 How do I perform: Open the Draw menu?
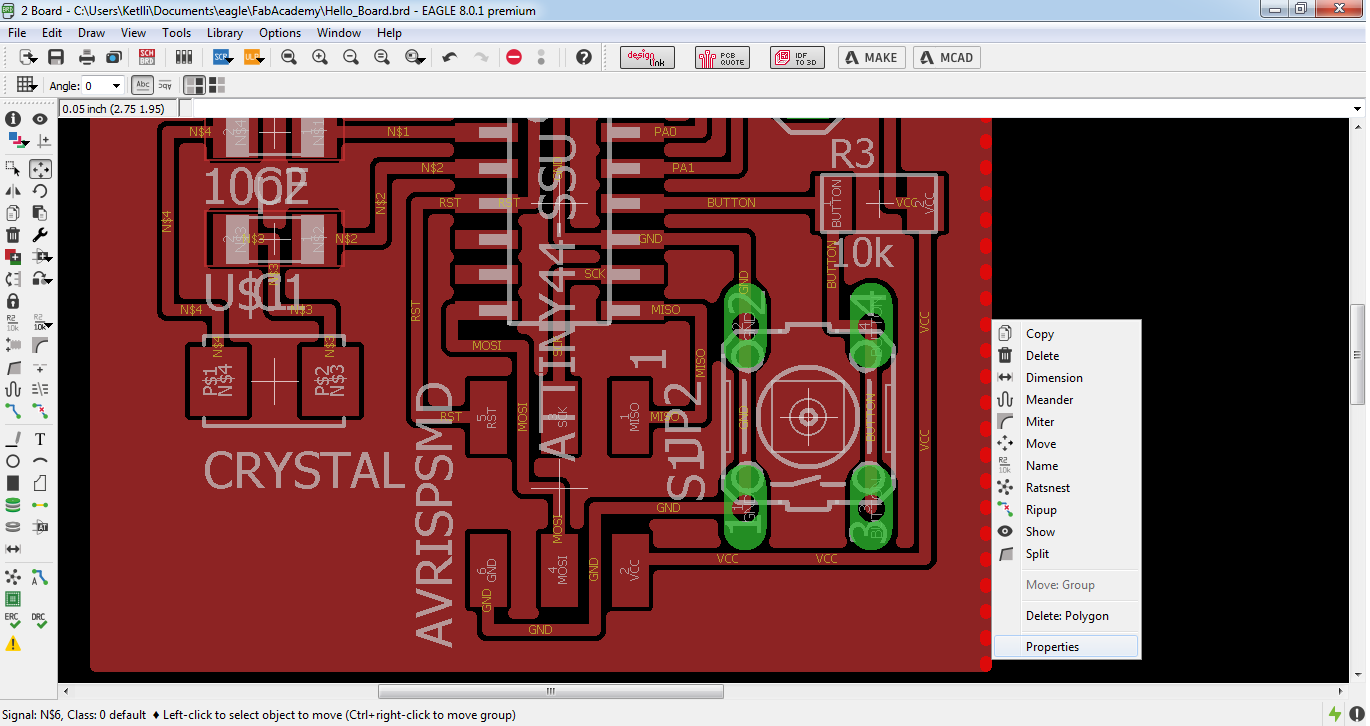coord(91,32)
